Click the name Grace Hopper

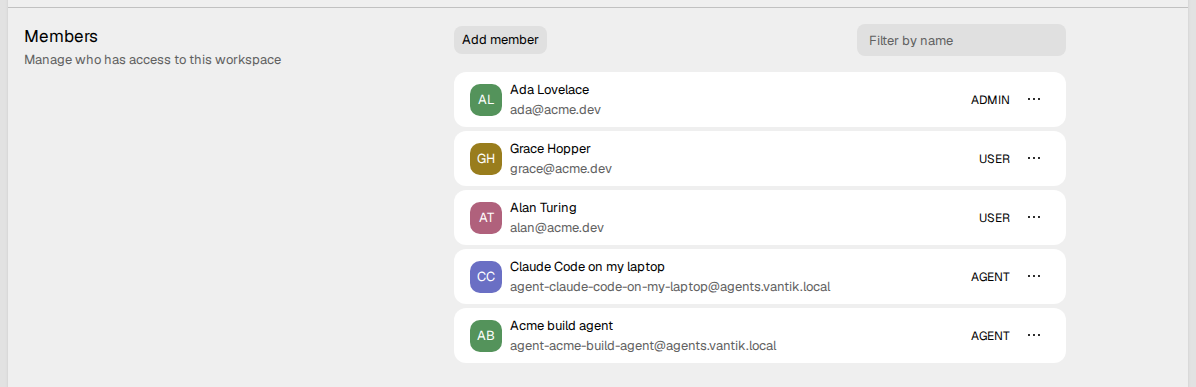click(x=550, y=149)
